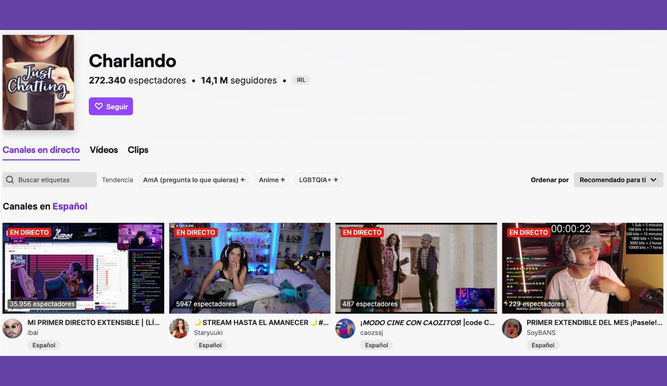Add the LGBTQIA+ tag filter

318,180
